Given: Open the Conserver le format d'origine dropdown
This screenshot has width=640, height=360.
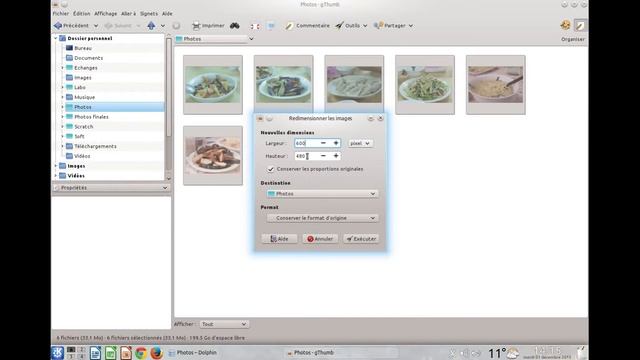Looking at the screenshot, I should 322,218.
